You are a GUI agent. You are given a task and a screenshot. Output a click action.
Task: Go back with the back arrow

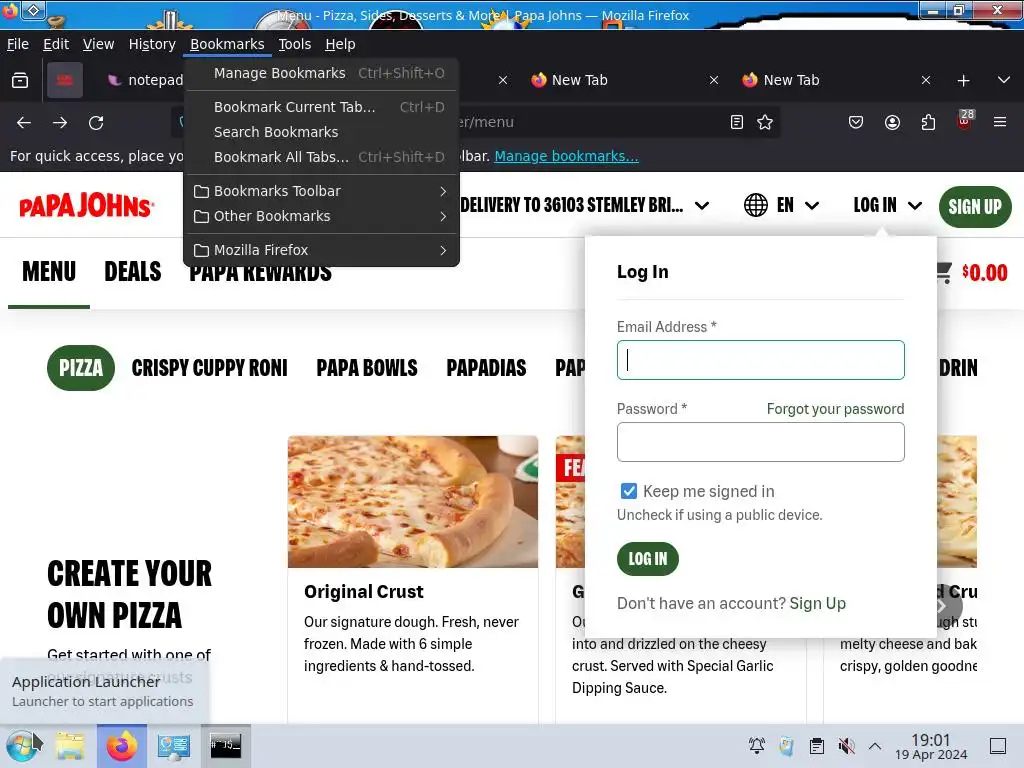24,123
